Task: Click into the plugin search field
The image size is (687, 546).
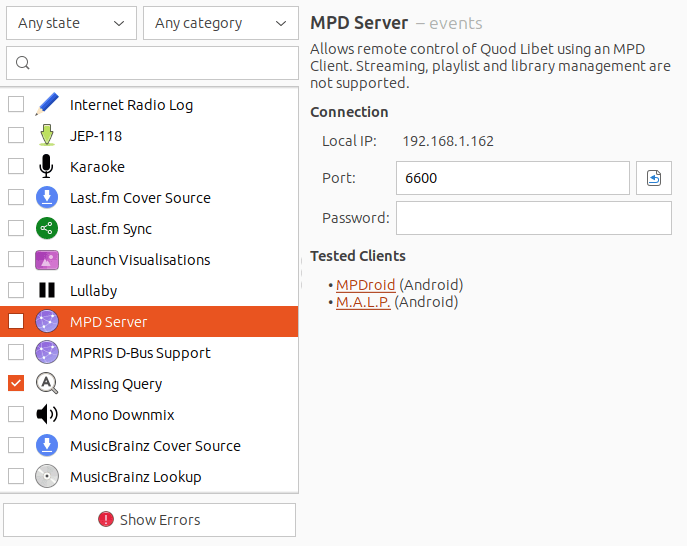Action: coord(152,63)
